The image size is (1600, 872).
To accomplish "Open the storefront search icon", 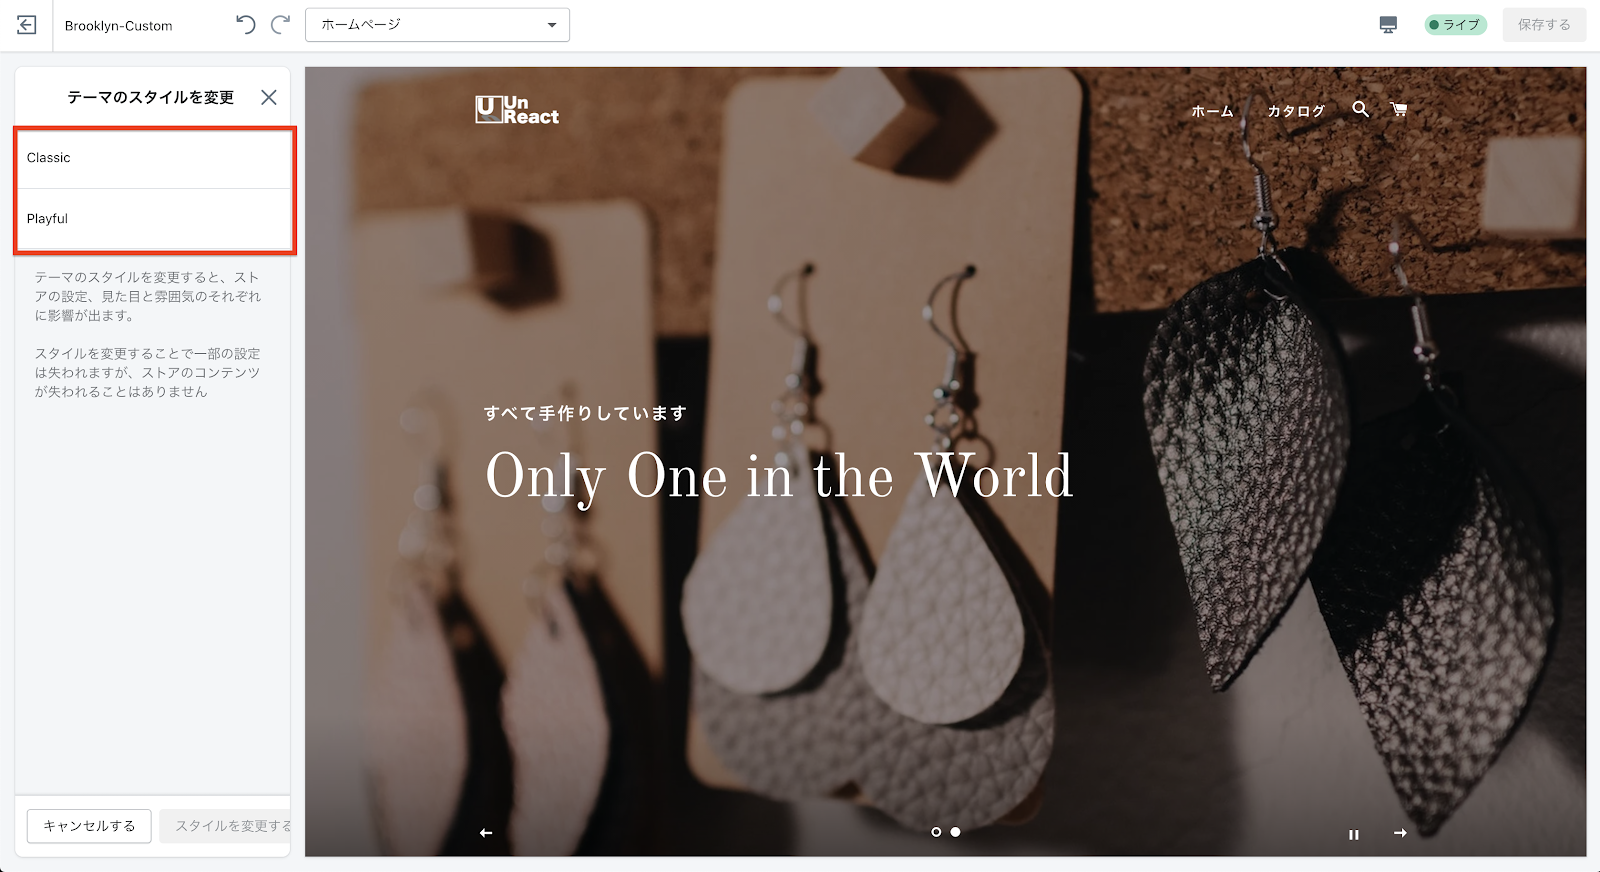I will point(1361,109).
